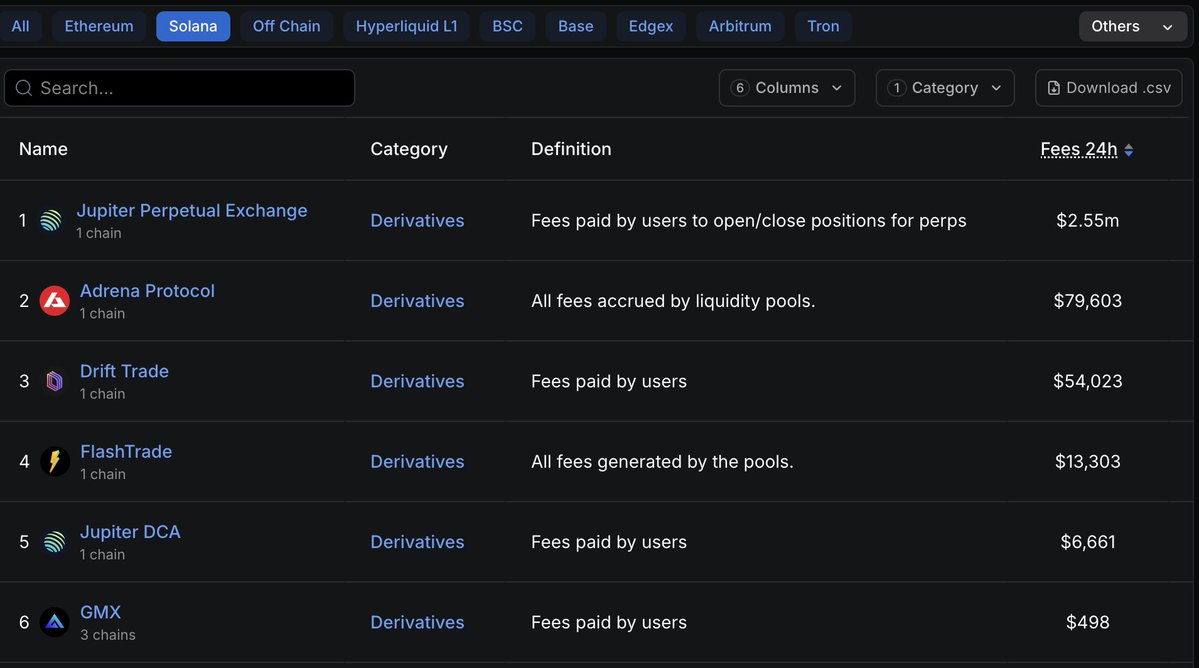Open GMX protocol link

101,612
